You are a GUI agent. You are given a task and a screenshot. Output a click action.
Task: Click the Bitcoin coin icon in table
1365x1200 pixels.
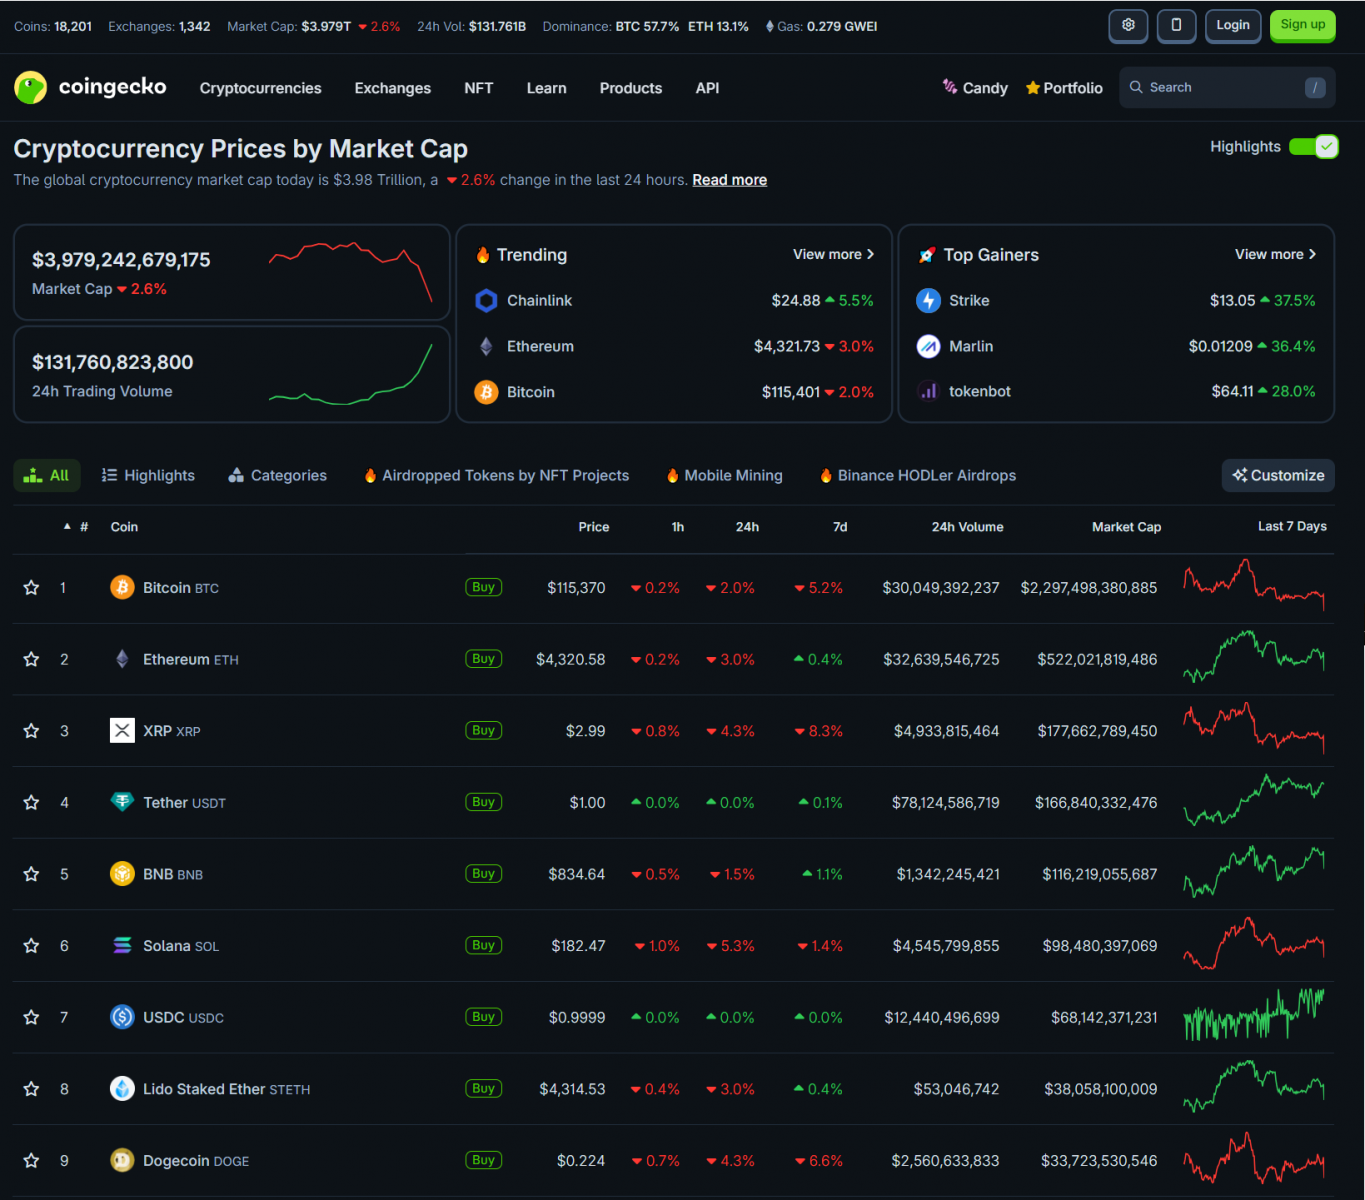pyautogui.click(x=122, y=587)
